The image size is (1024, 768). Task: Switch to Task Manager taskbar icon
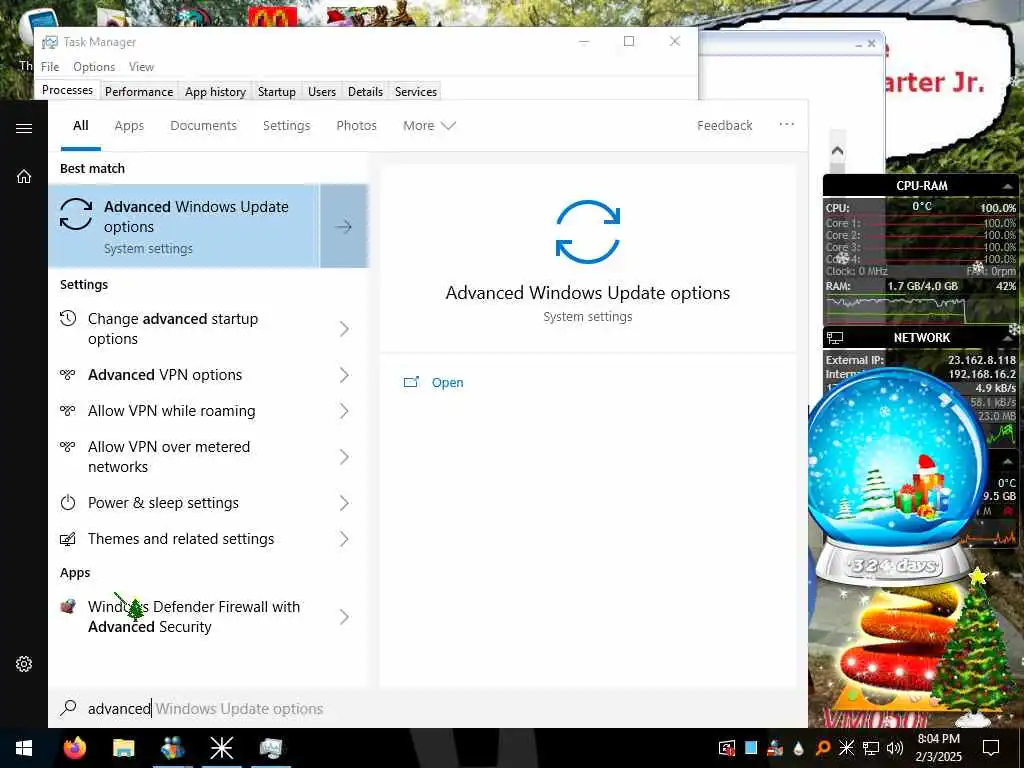pos(270,748)
